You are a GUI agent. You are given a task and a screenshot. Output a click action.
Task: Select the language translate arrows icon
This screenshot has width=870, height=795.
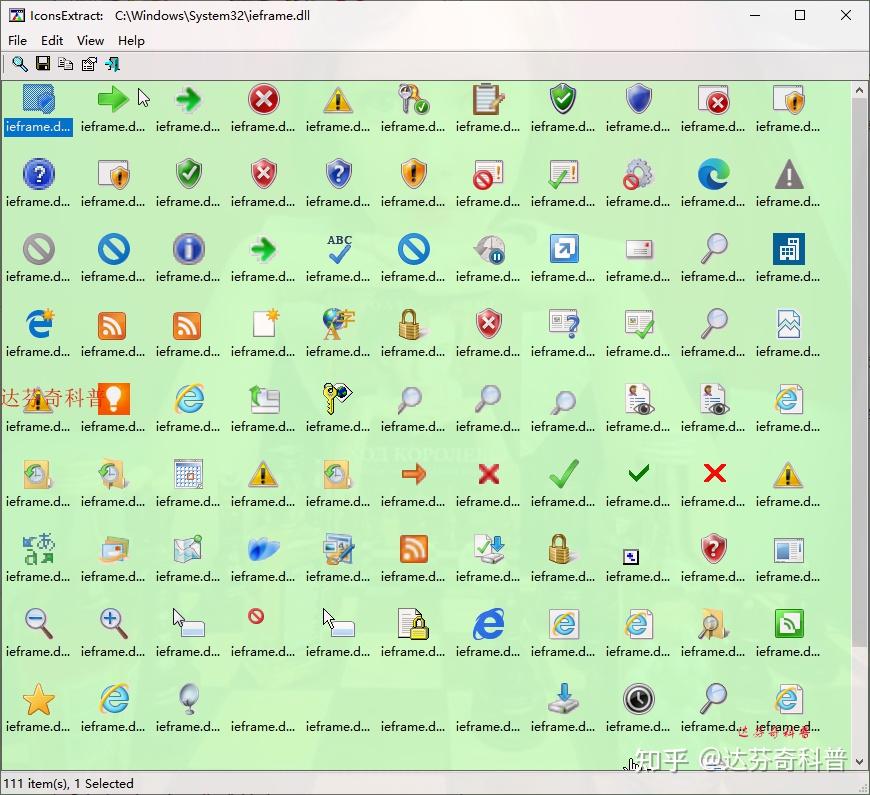[39, 549]
